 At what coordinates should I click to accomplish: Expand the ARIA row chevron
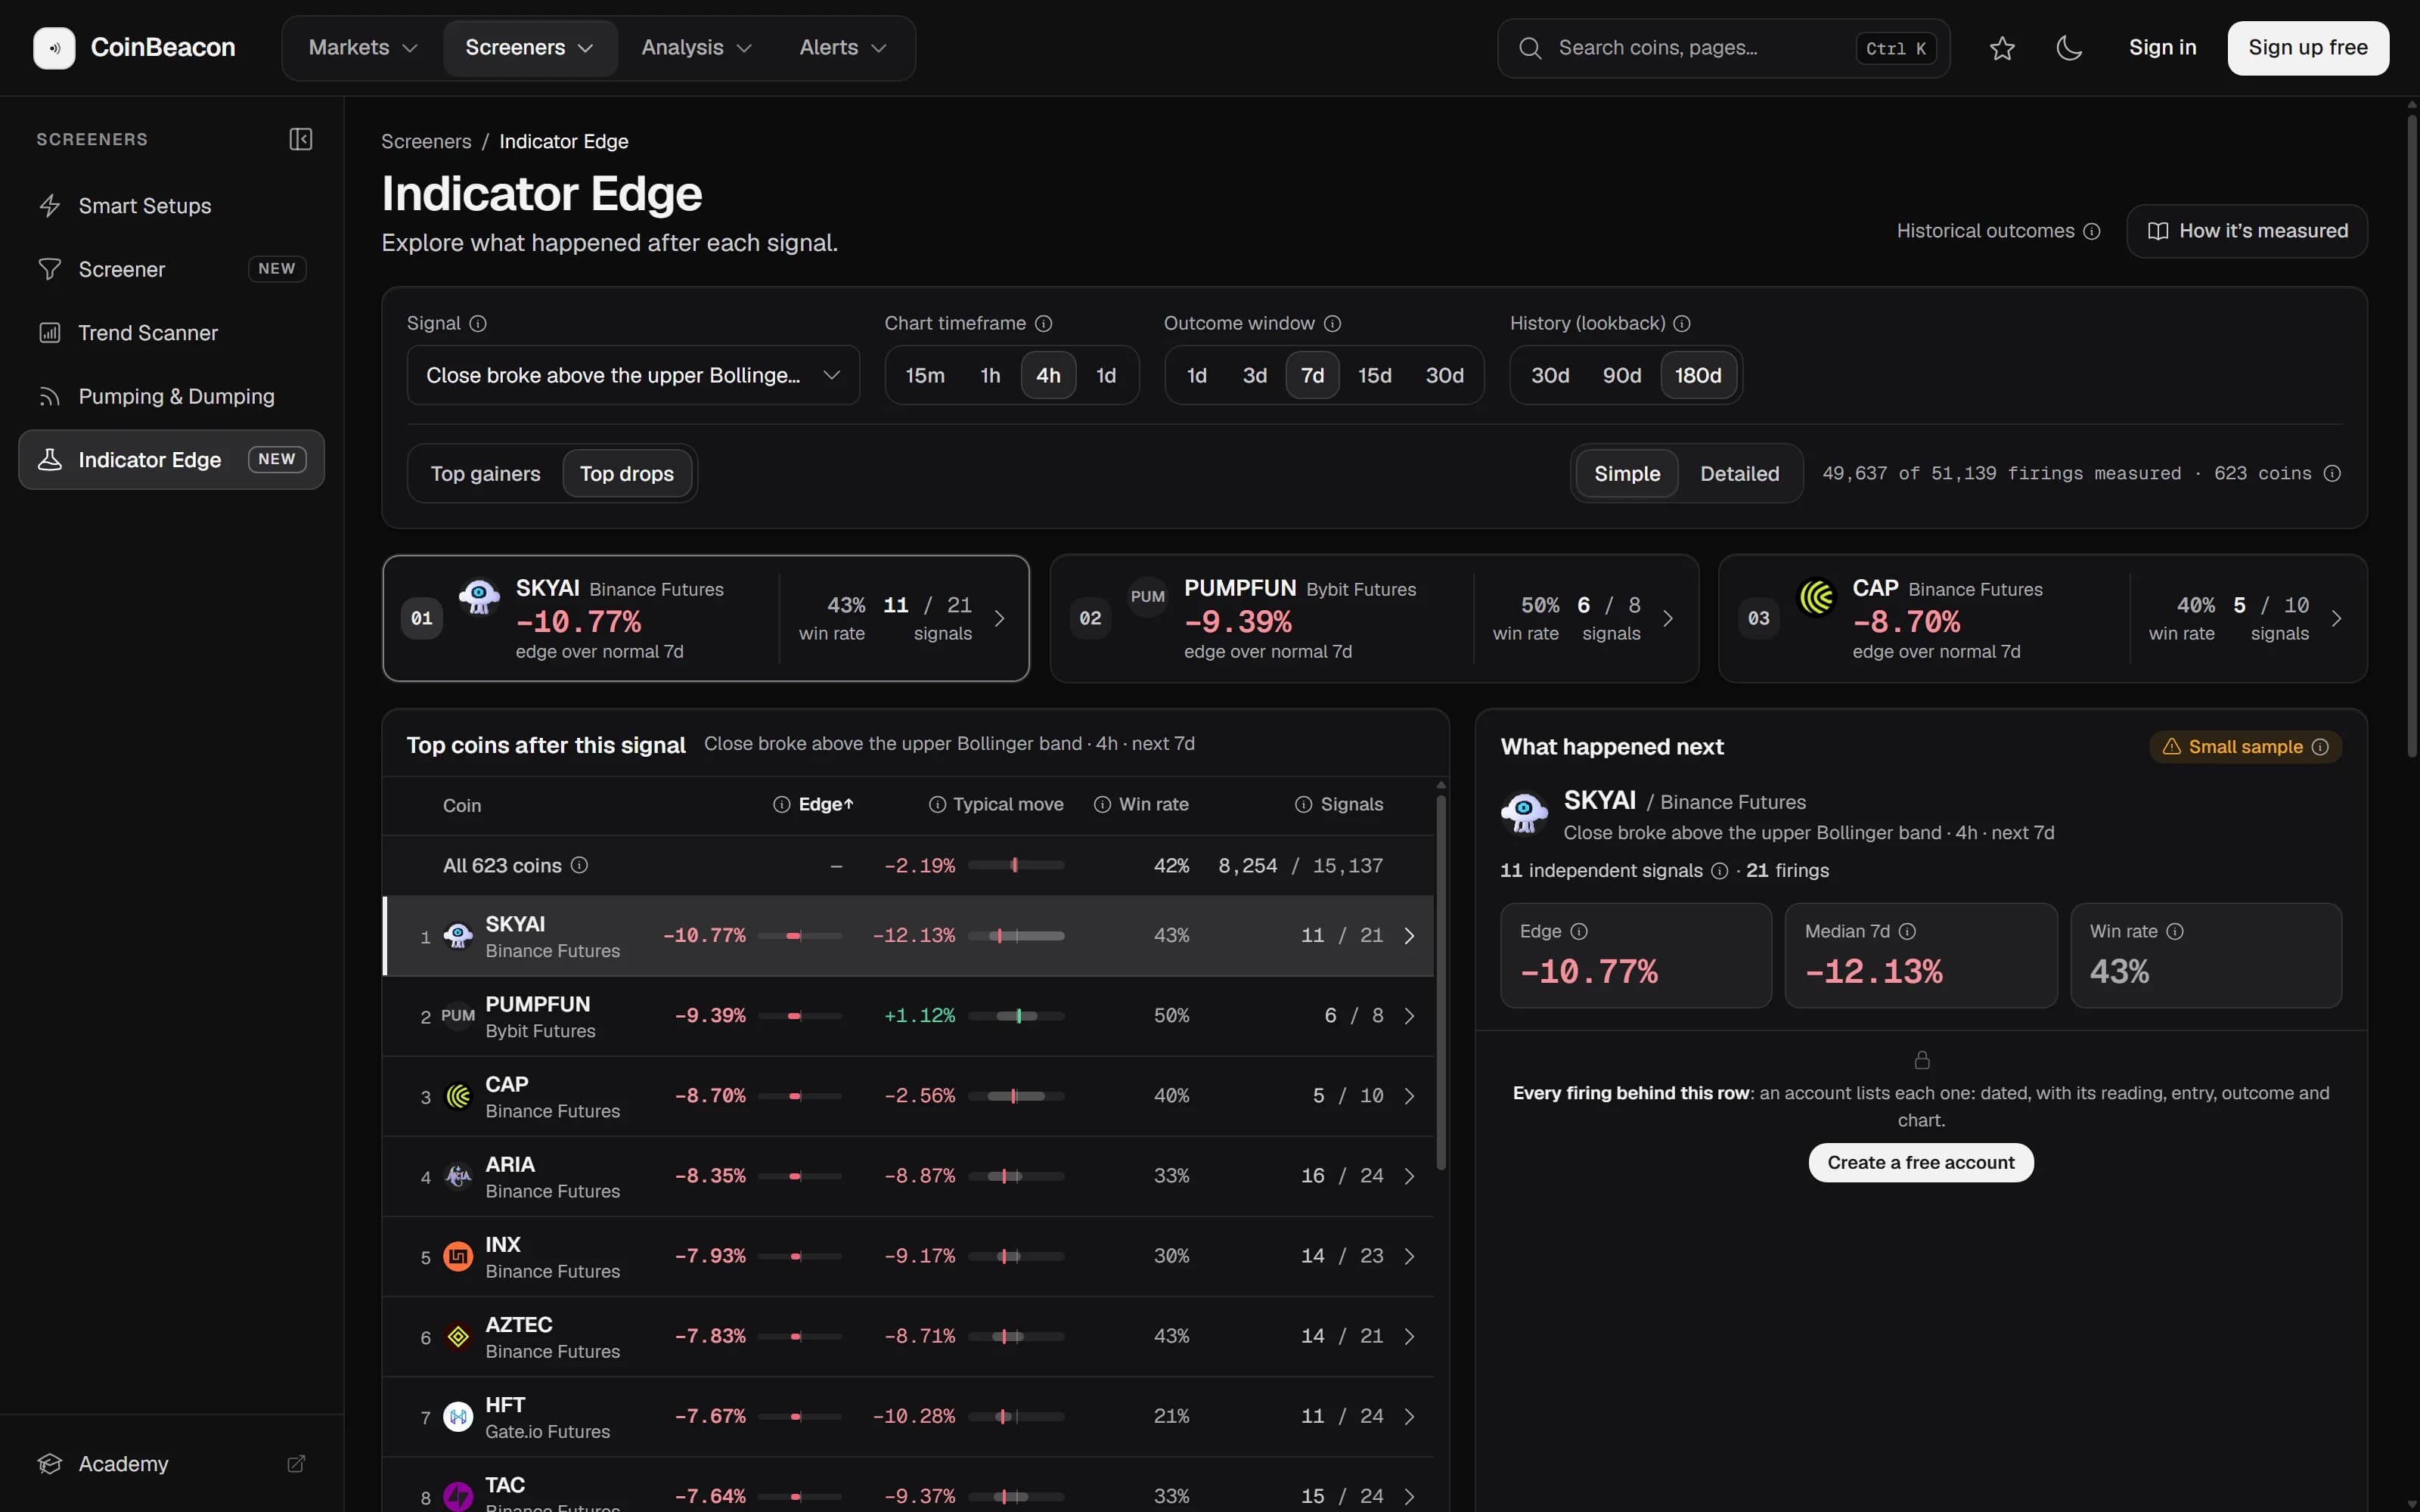[1409, 1176]
